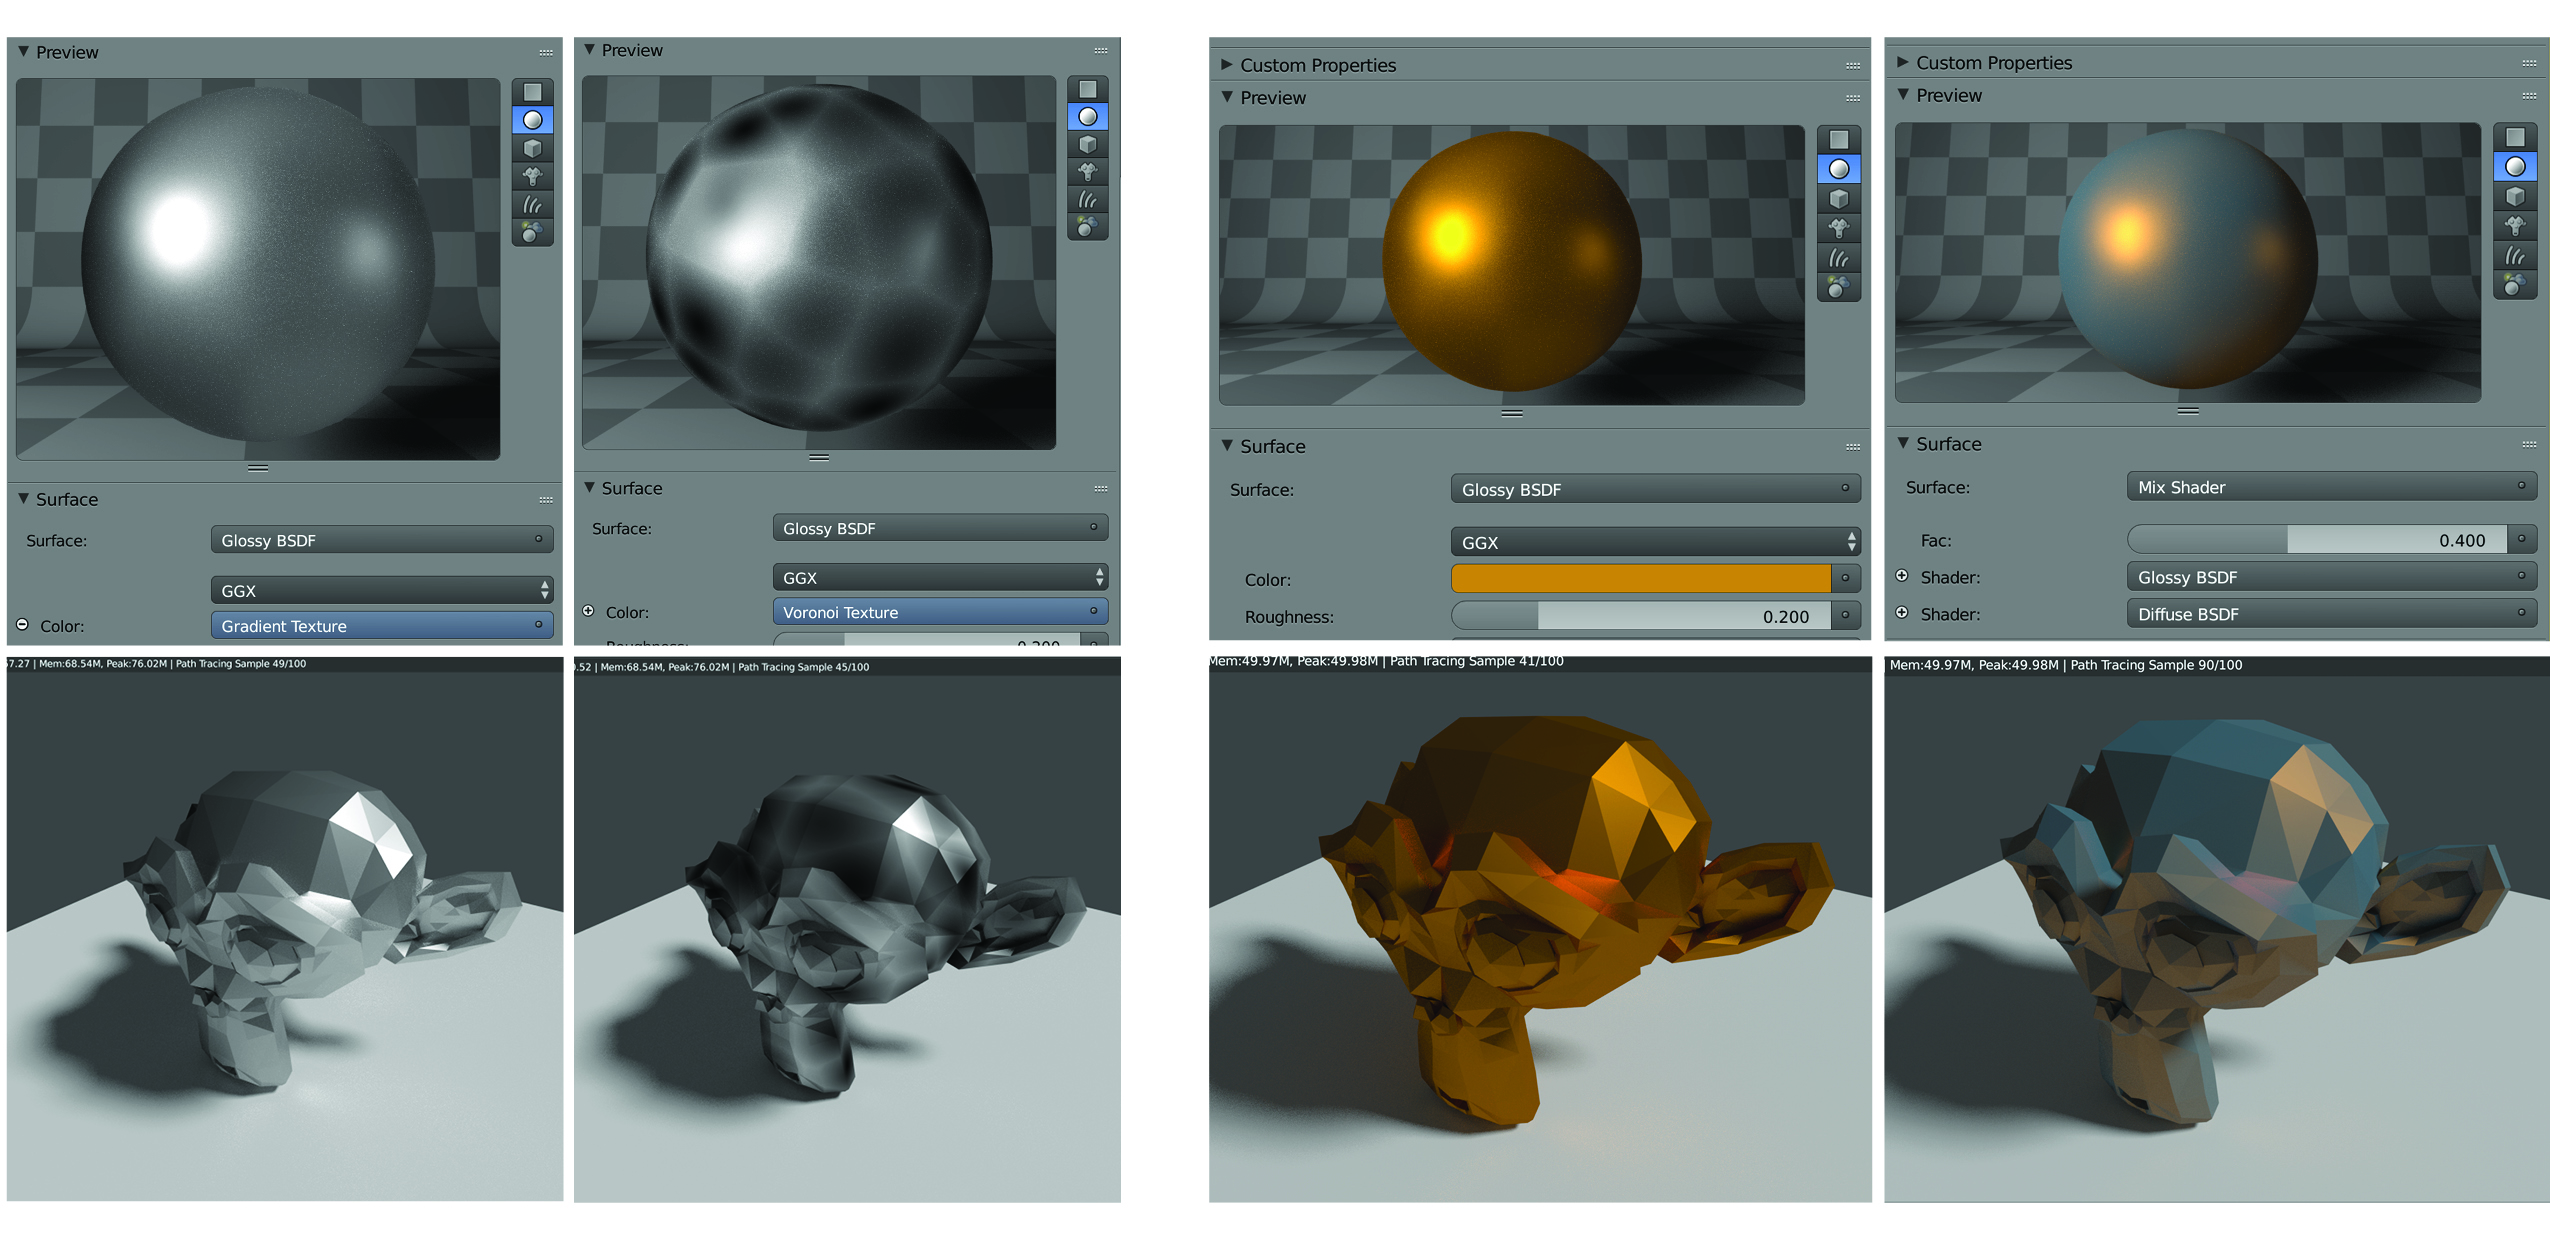Activate sphere preview radio in Voronoi Texture panel
The height and width of the screenshot is (1240, 2550).
point(1087,117)
